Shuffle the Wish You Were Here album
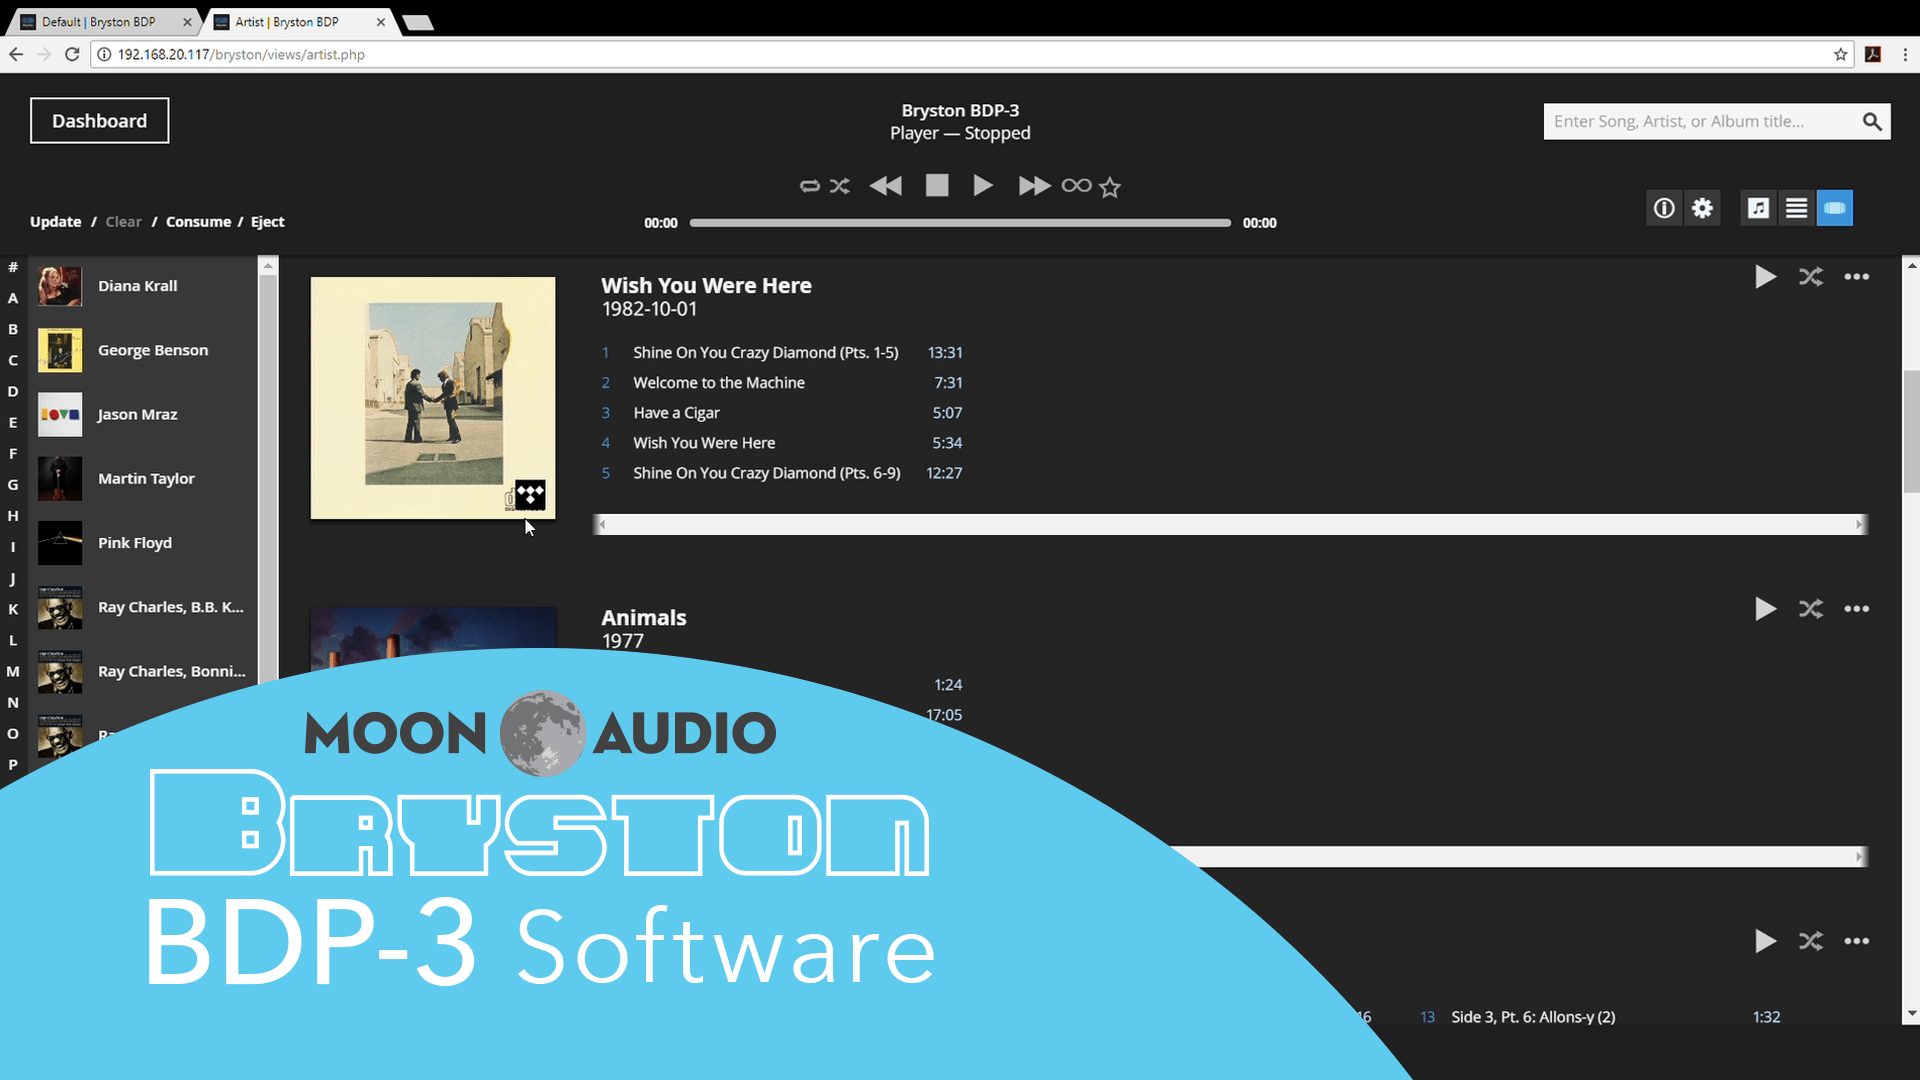 (x=1811, y=277)
